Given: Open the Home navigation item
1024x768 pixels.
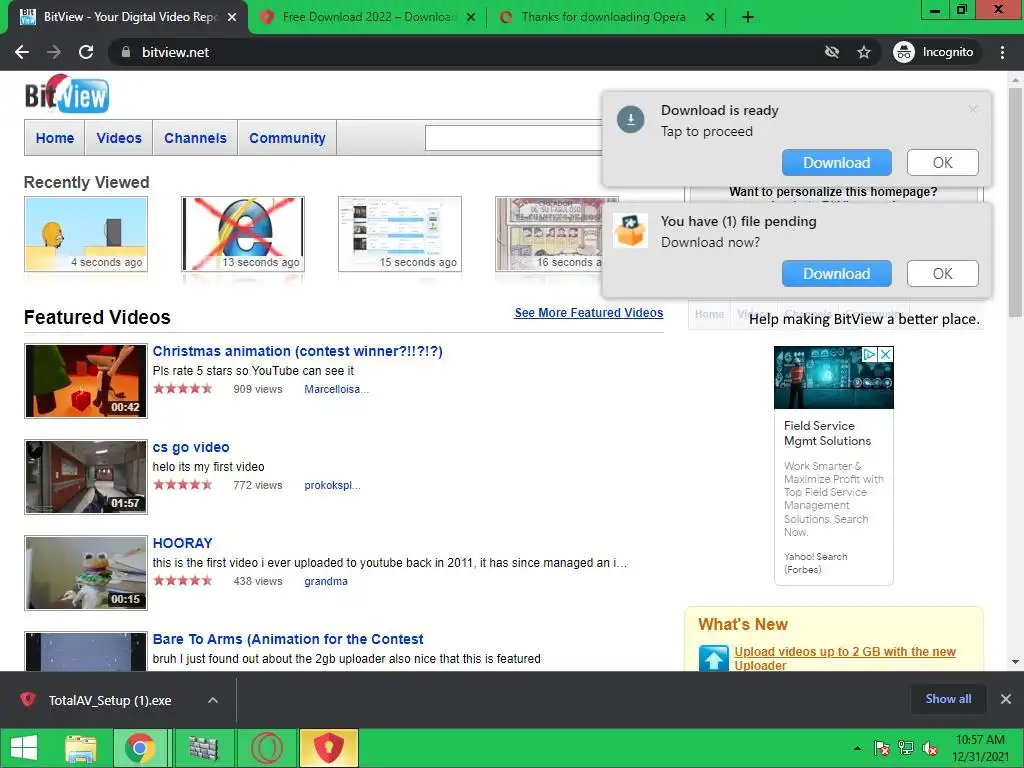Looking at the screenshot, I should tap(55, 138).
